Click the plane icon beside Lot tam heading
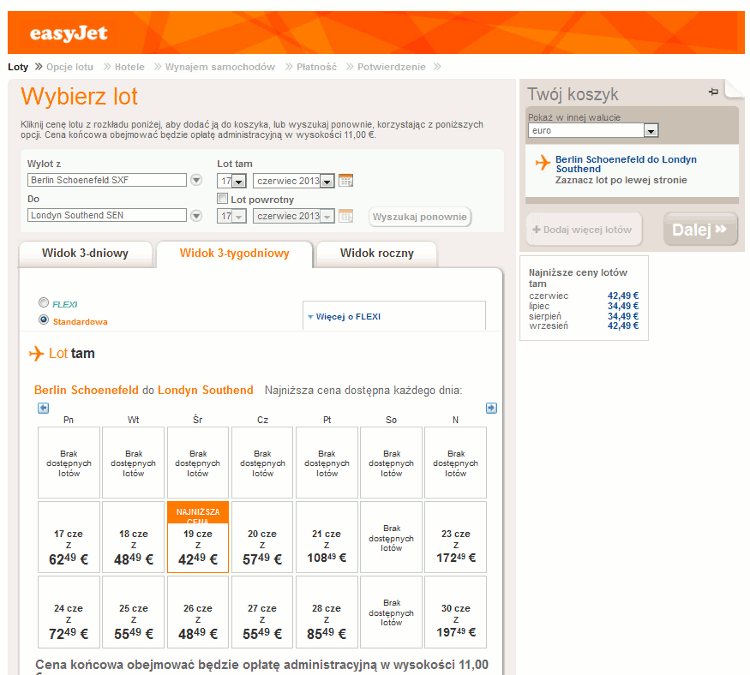The width and height of the screenshot is (750, 675). coord(36,354)
